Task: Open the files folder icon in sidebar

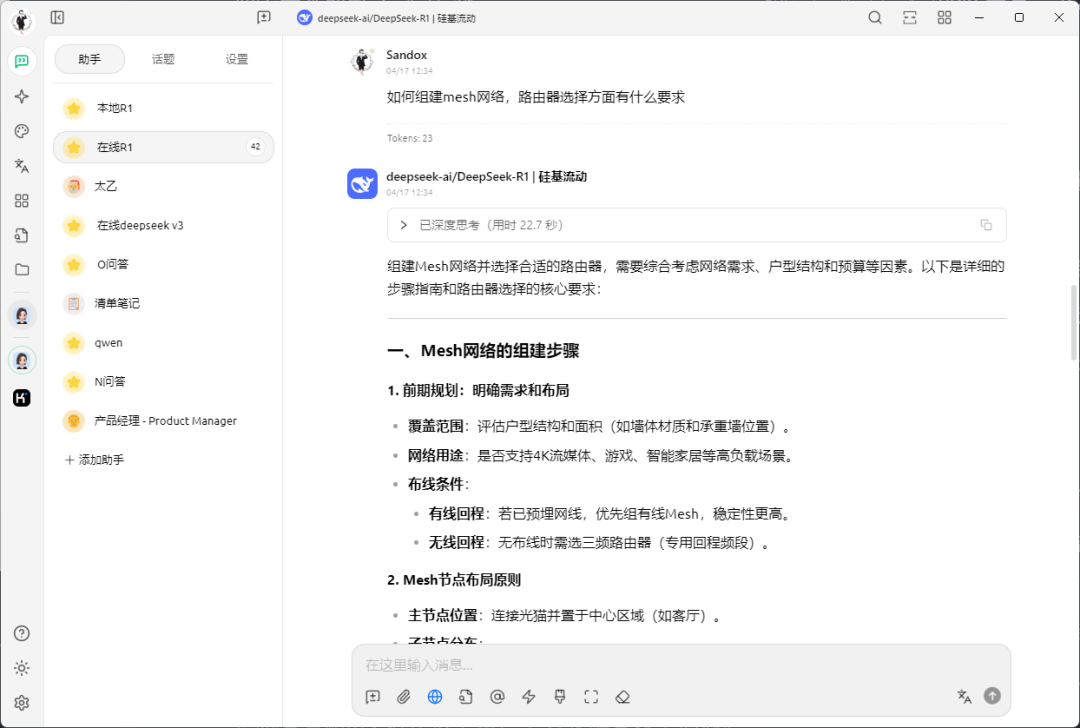Action: pyautogui.click(x=22, y=270)
